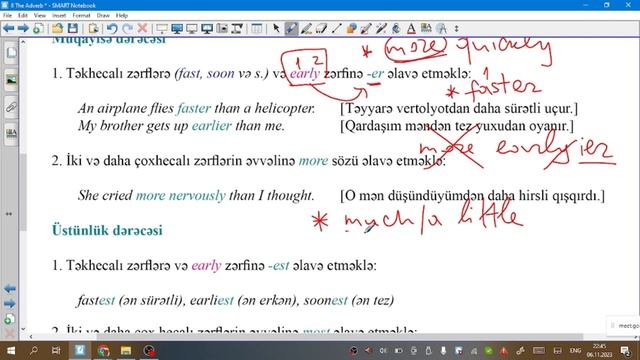Switch to SMART Notebook taskbar button
This screenshot has height=360, width=640.
(x=80, y=351)
